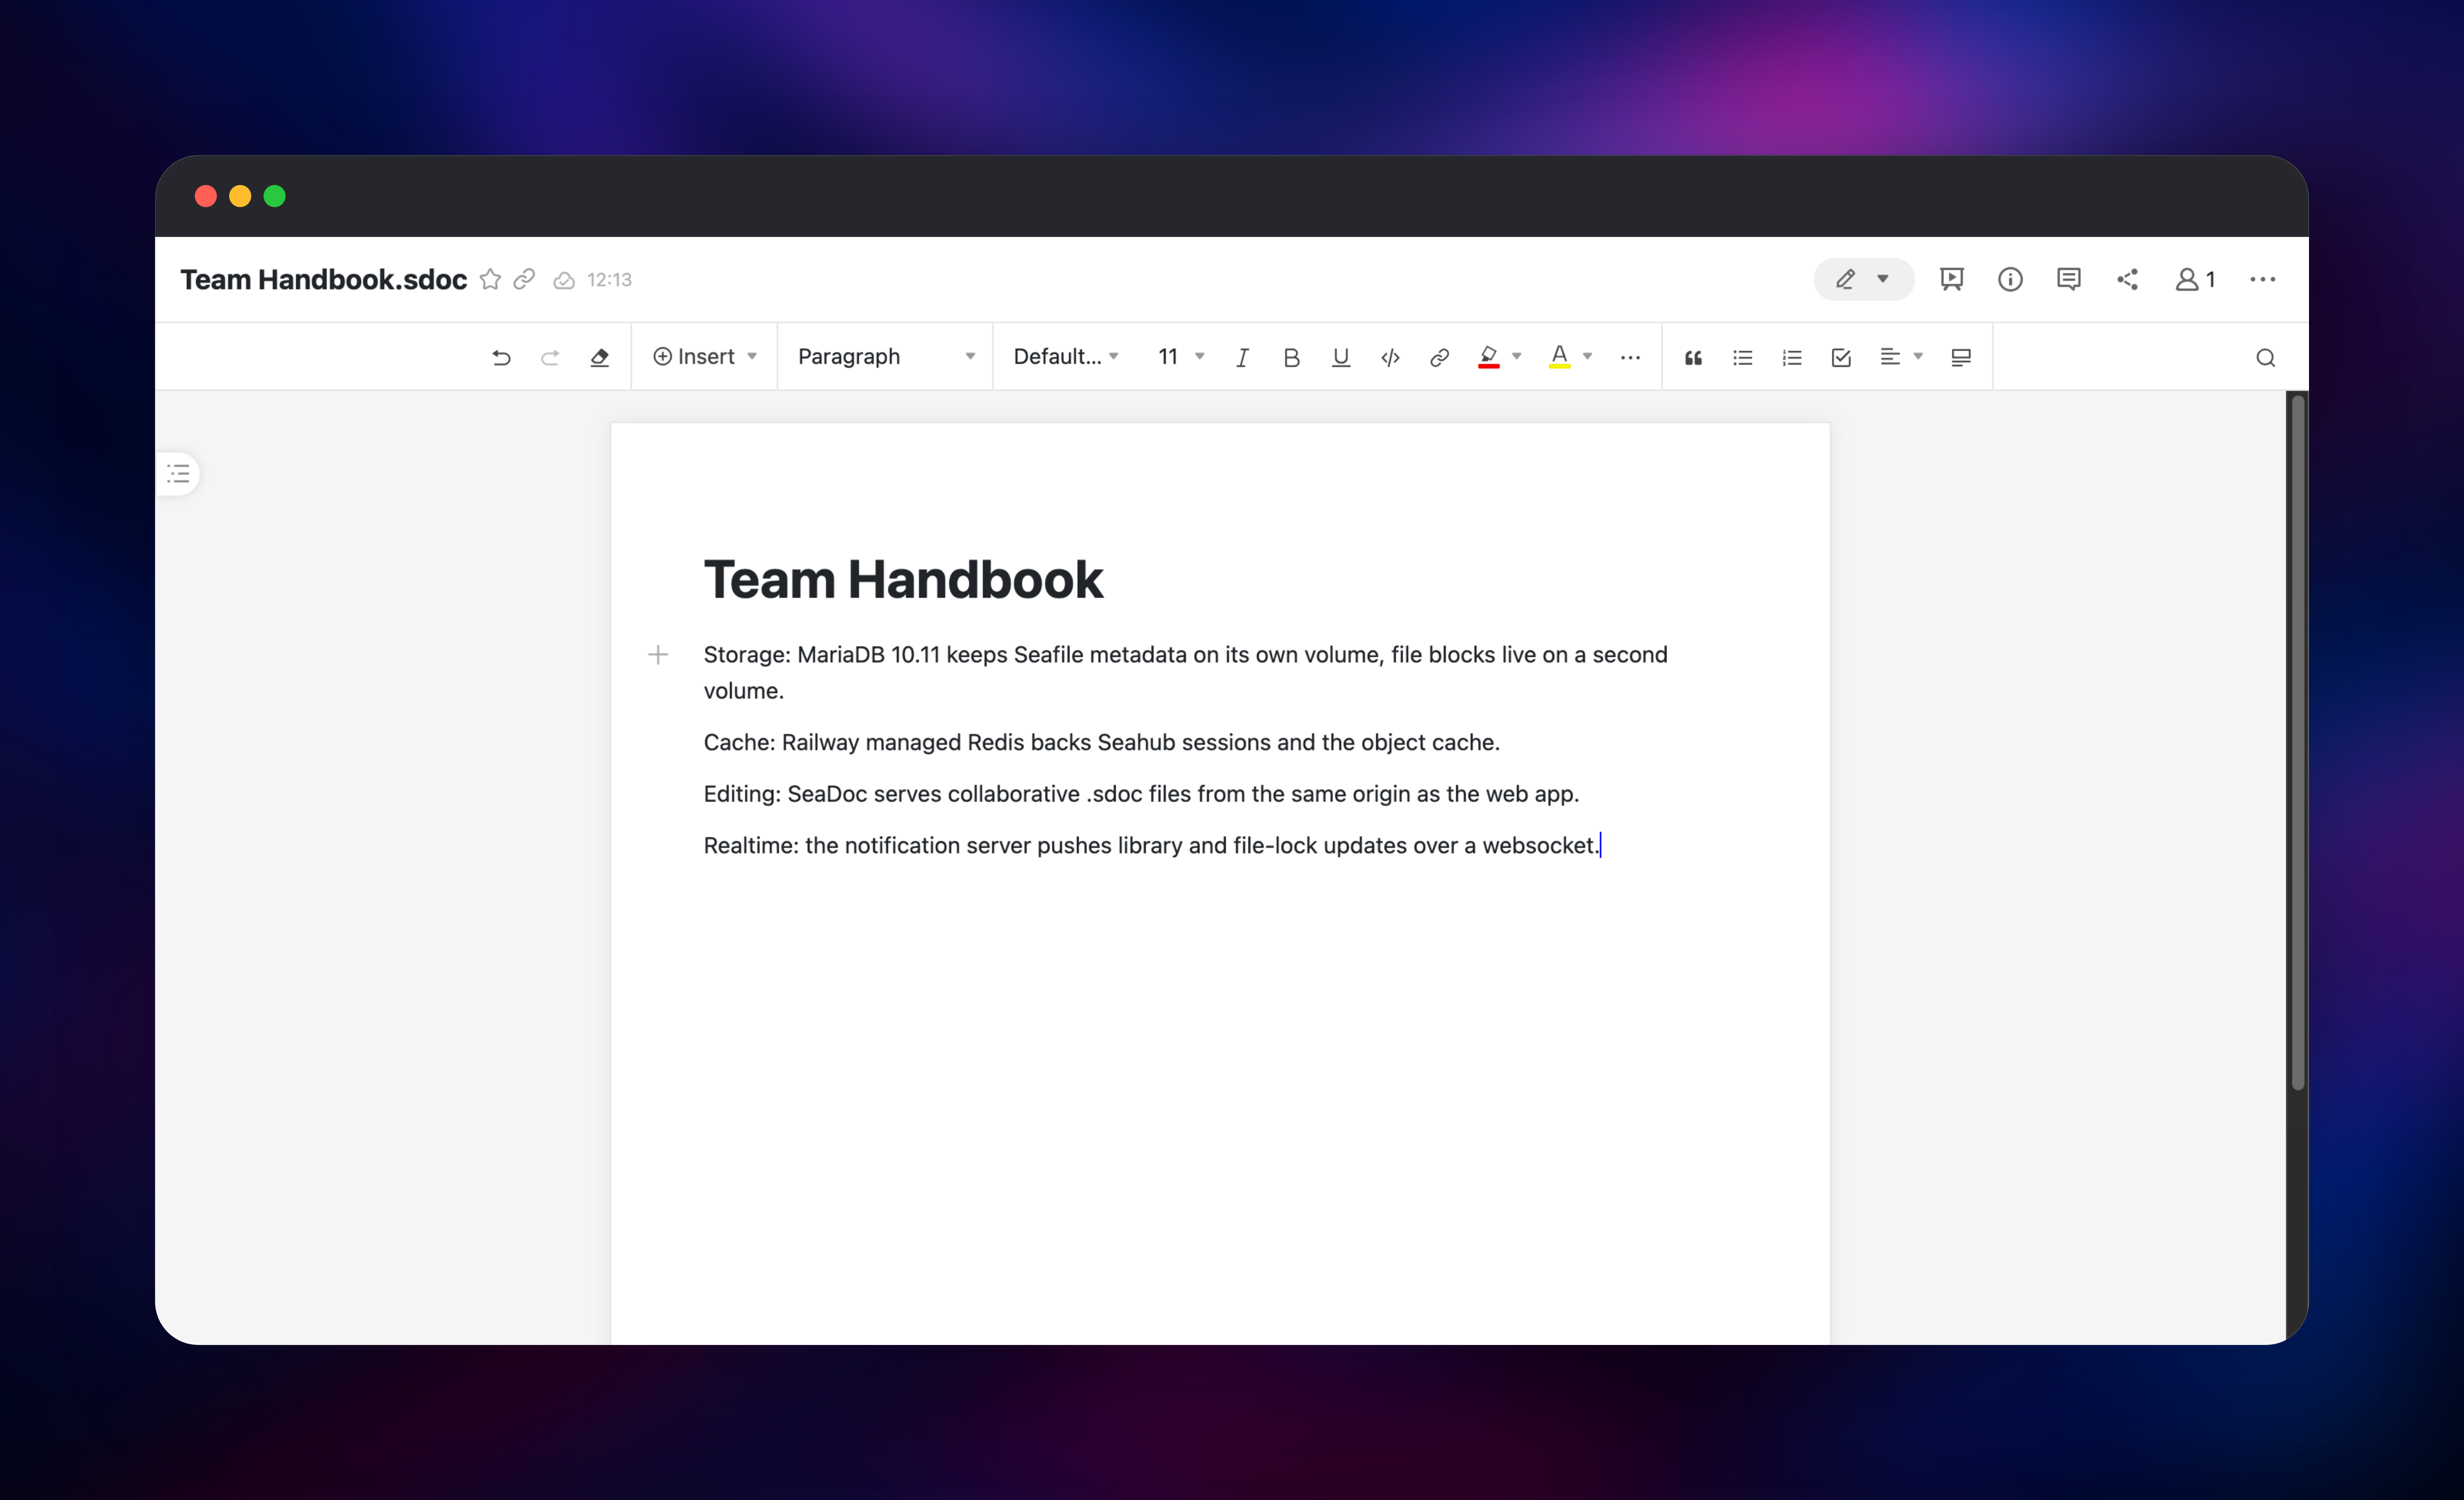Viewport: 2464px width, 1500px height.
Task: Open the document info panel
Action: coord(2010,279)
